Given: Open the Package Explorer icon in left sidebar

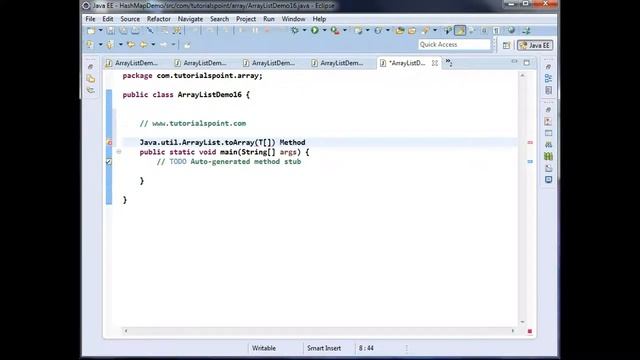Looking at the screenshot, I should pyautogui.click(x=91, y=79).
